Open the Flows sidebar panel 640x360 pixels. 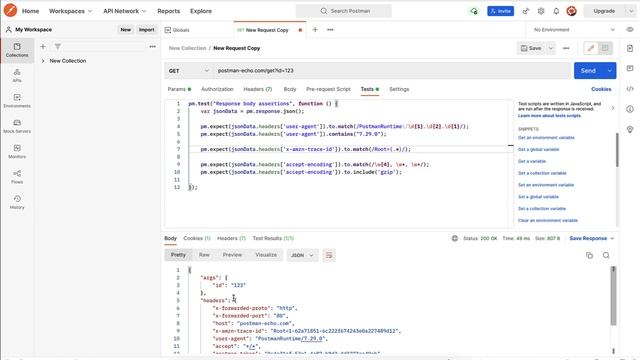(17, 177)
